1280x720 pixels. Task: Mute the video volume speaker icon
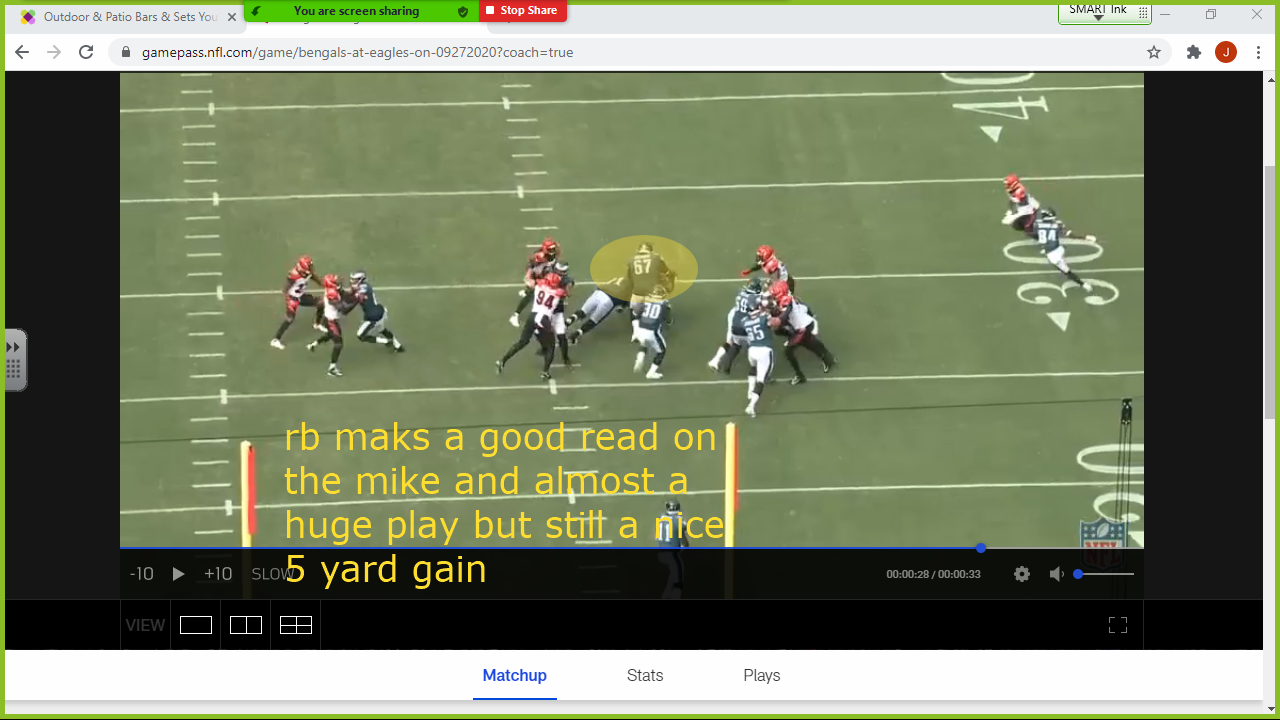(x=1056, y=573)
